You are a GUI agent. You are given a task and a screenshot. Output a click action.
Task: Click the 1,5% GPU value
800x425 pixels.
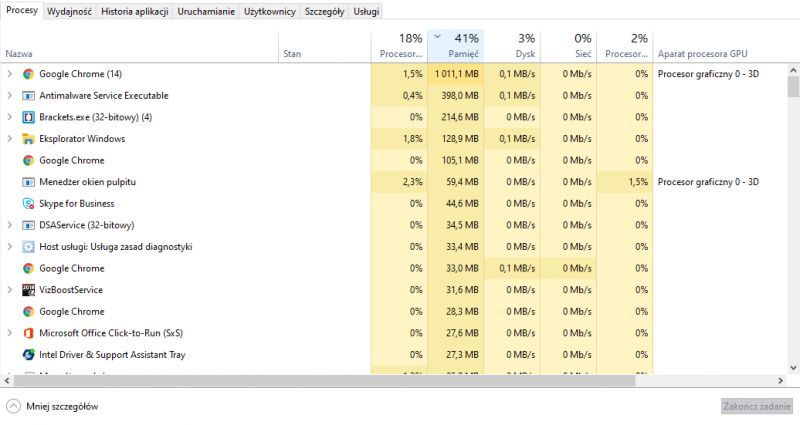(638, 182)
